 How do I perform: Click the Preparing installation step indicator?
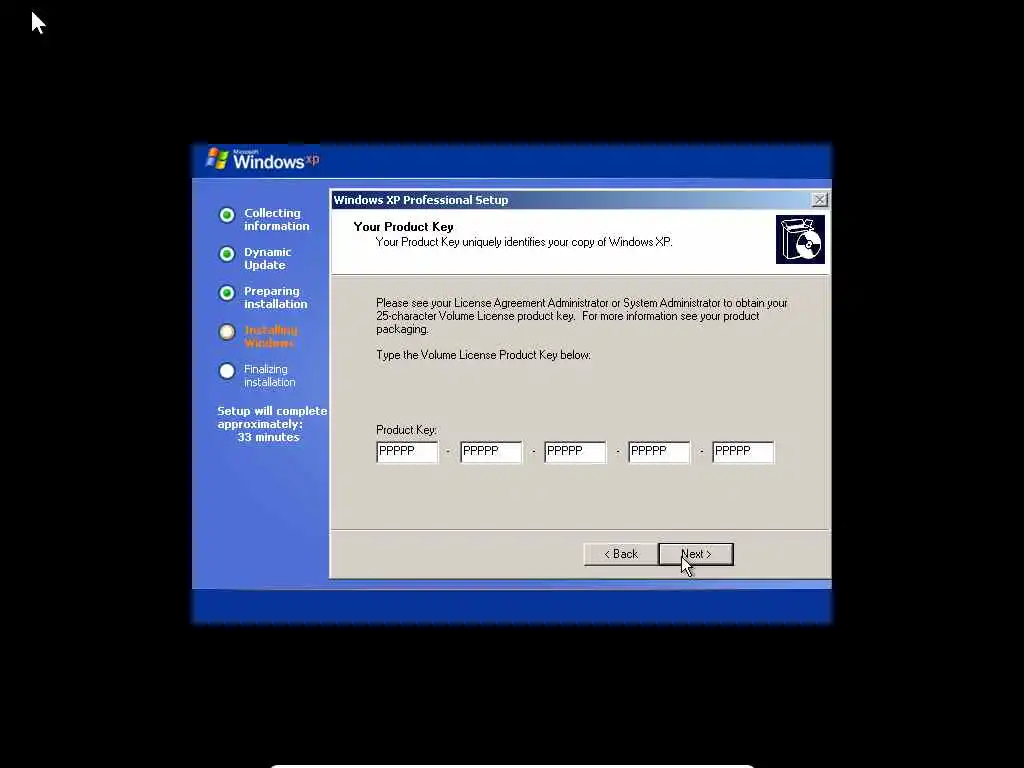point(227,293)
